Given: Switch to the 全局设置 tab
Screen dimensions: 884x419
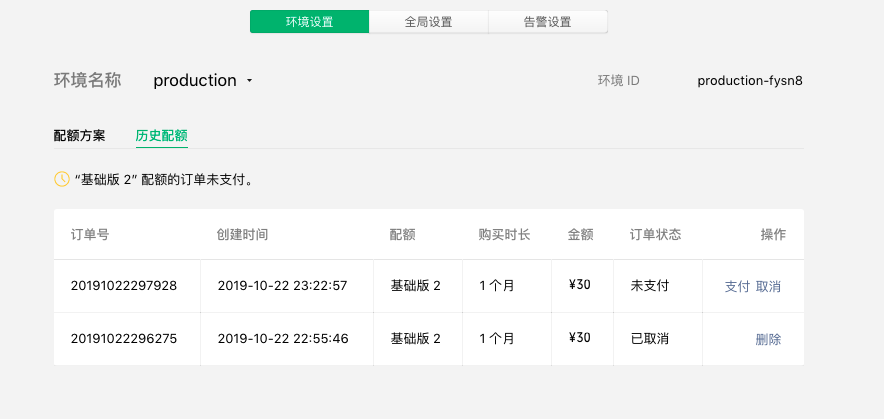Looking at the screenshot, I should [428, 22].
